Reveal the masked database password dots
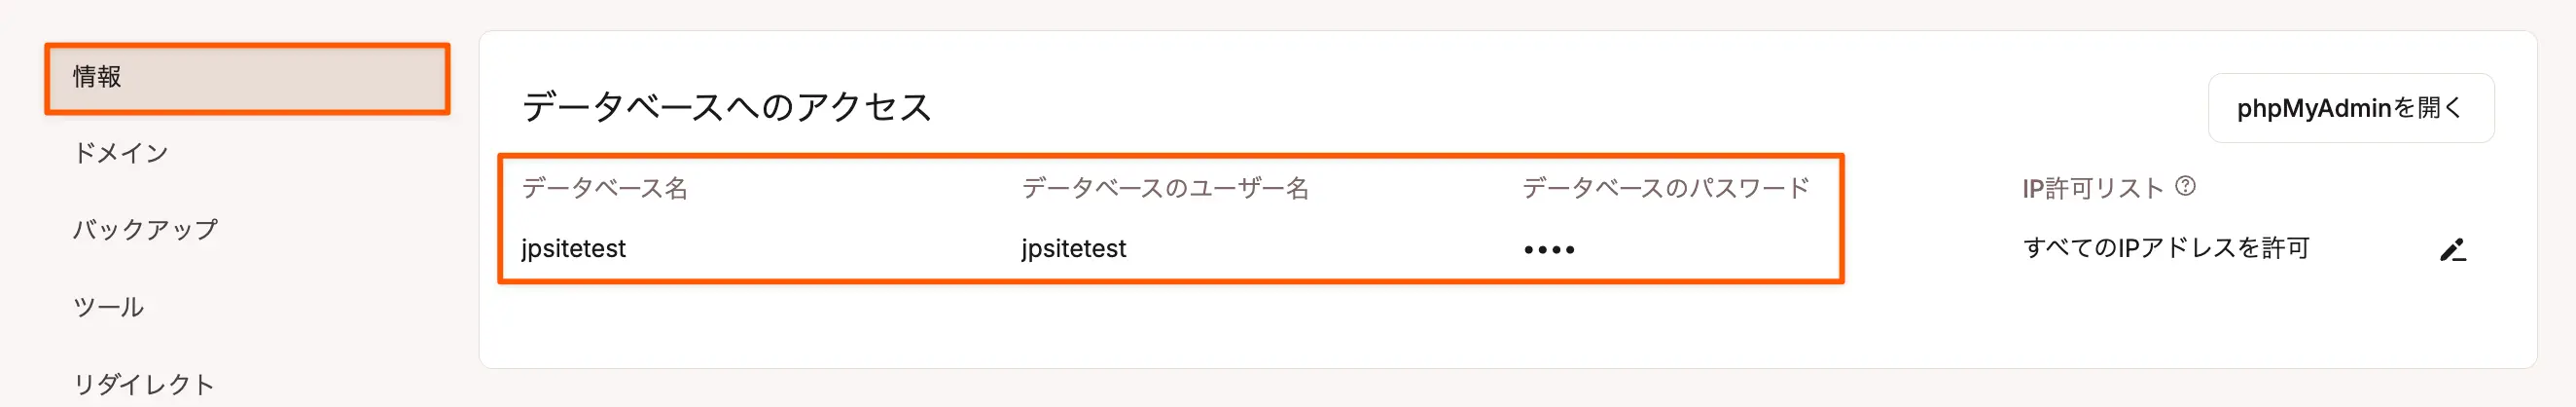 [x=1549, y=250]
